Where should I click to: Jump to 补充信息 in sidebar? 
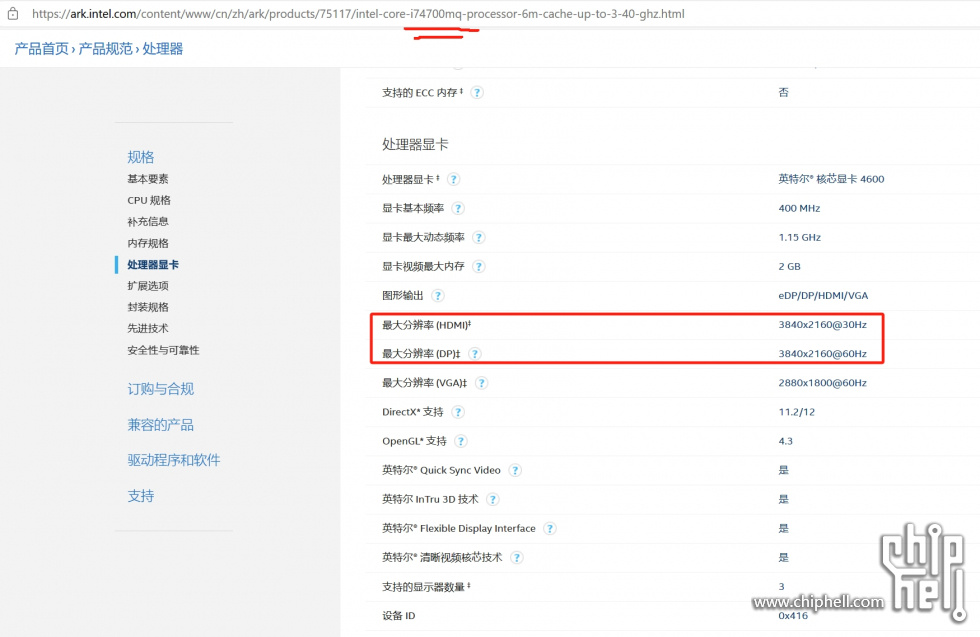(x=148, y=221)
